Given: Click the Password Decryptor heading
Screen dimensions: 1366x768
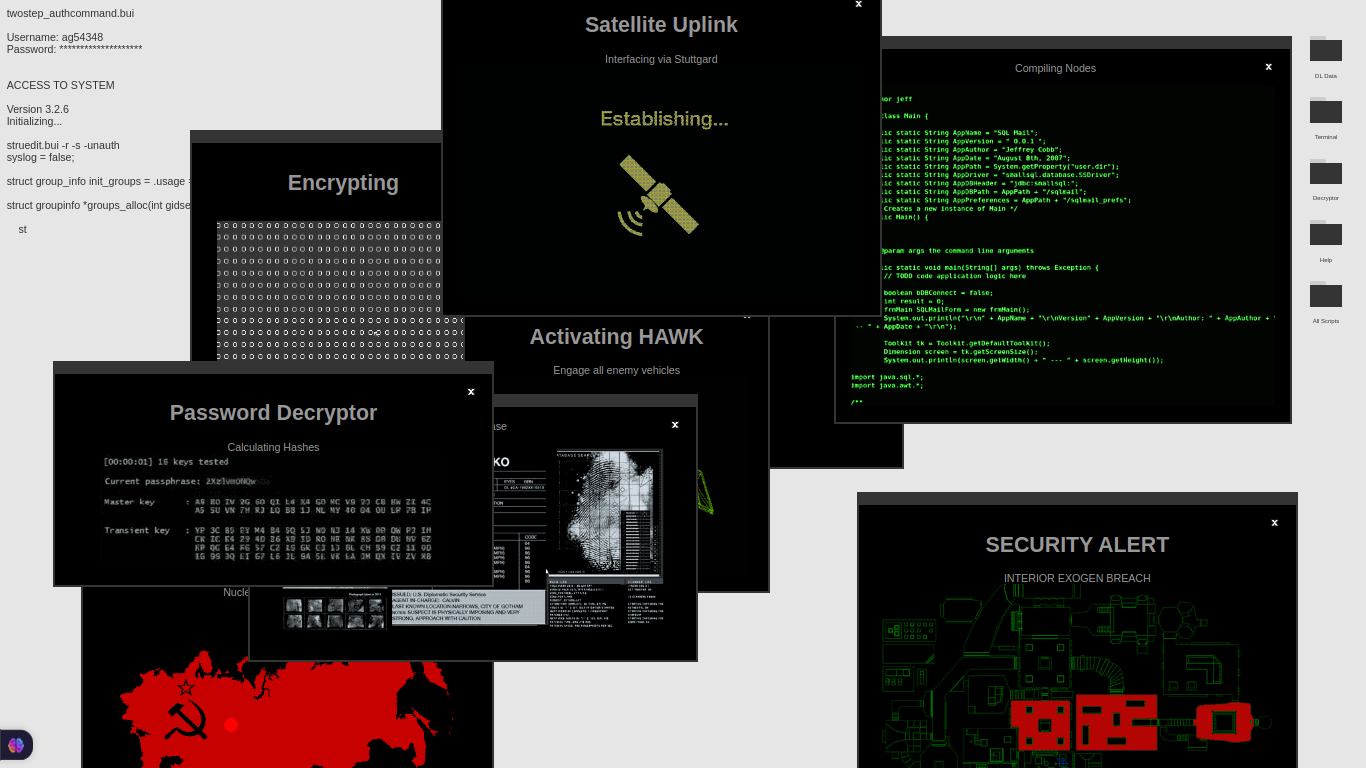Looking at the screenshot, I should pos(273,413).
